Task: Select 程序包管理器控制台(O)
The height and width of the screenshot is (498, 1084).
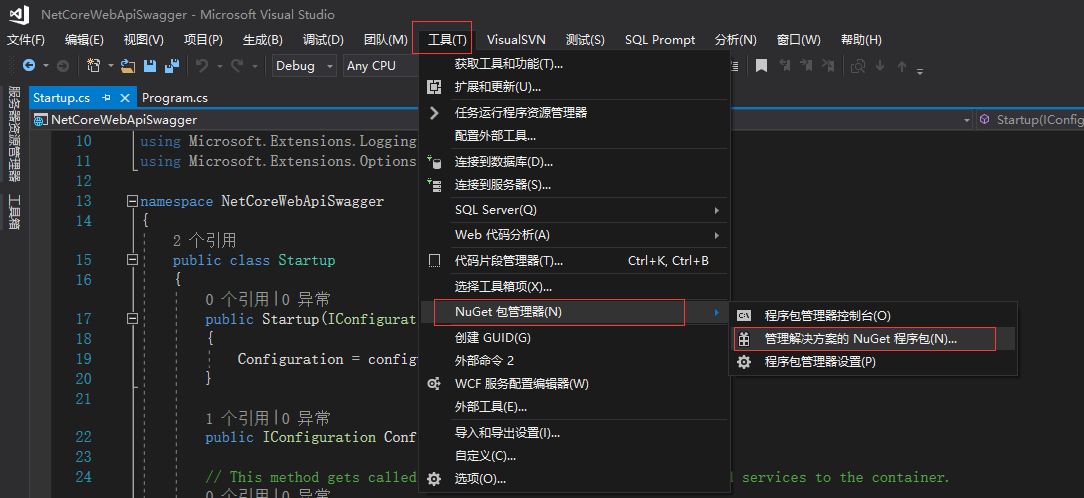Action: 872,315
